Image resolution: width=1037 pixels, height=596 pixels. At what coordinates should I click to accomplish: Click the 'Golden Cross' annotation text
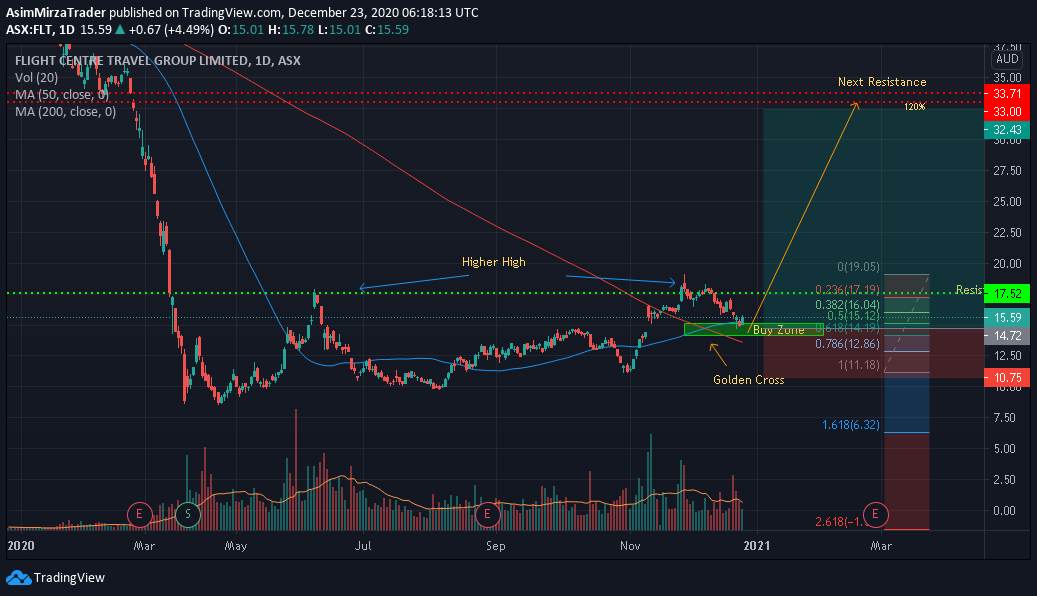coord(749,380)
